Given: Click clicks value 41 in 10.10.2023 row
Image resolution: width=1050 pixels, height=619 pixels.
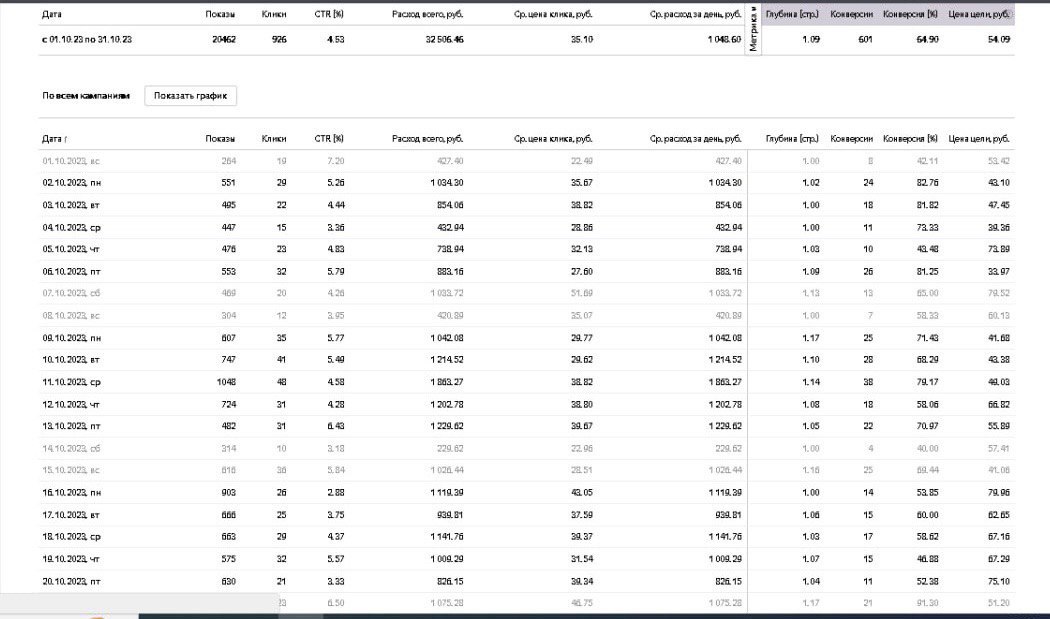Looking at the screenshot, I should 281,360.
